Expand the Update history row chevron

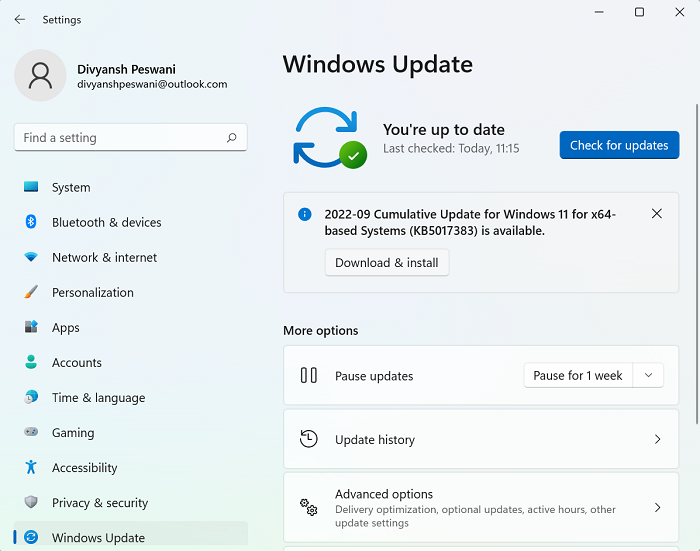click(657, 439)
